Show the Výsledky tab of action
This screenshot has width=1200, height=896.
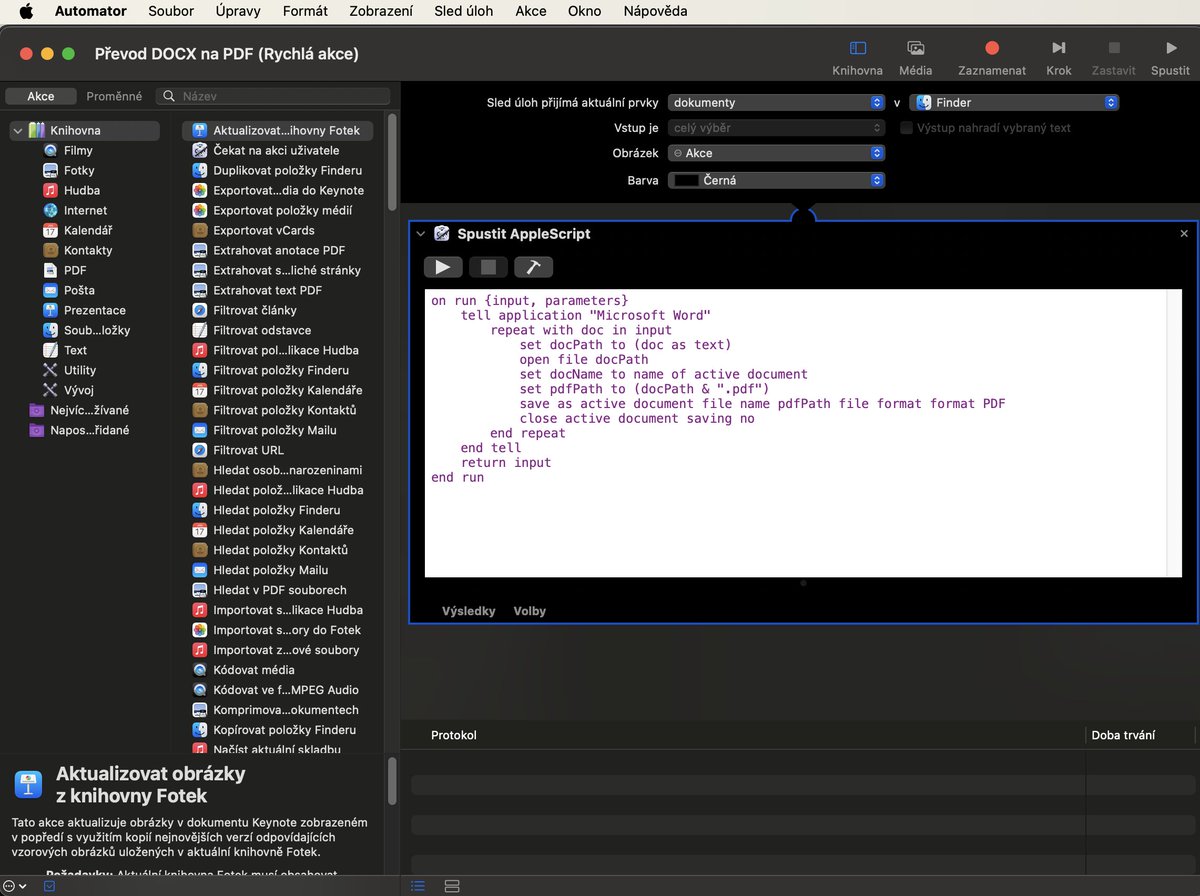[x=468, y=611]
